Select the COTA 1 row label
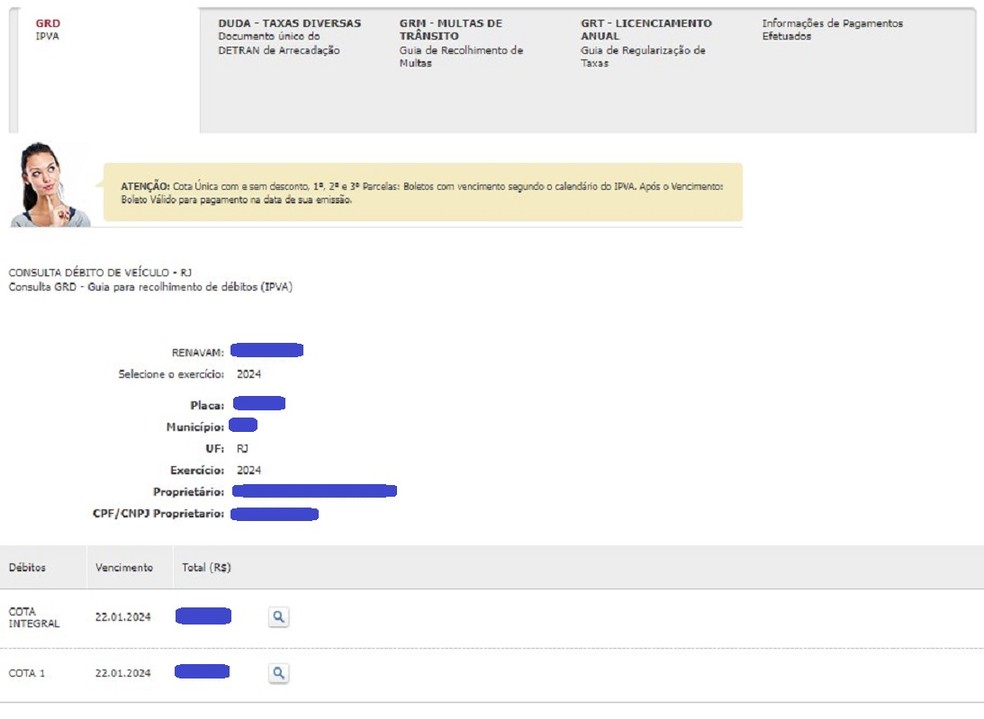 click(x=27, y=673)
